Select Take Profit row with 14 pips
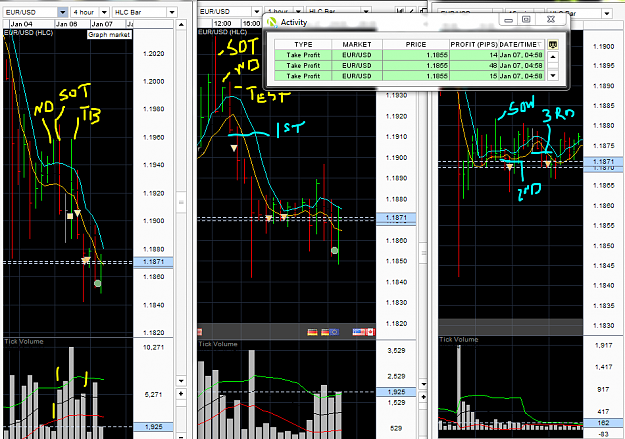 pos(409,55)
